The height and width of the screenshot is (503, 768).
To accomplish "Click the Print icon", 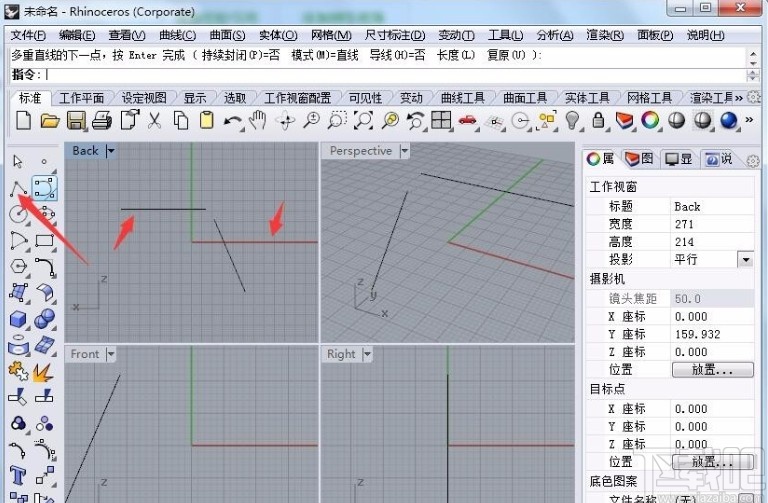I will coord(102,120).
